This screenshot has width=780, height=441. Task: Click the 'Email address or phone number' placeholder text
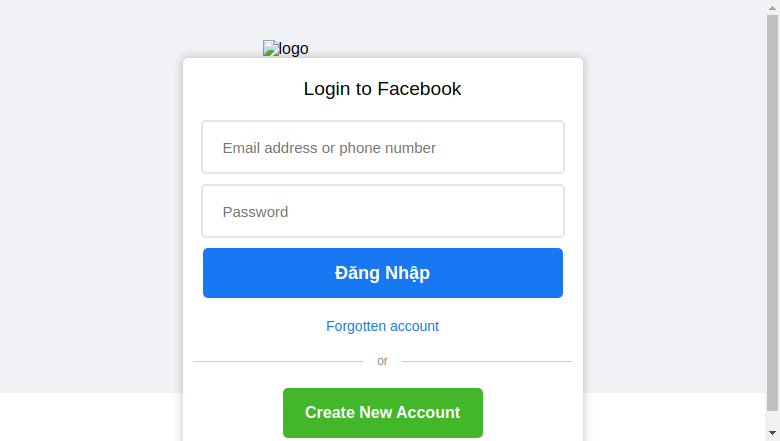(329, 148)
